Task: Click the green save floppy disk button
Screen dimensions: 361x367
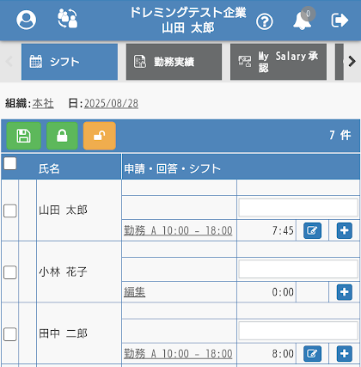Action: tap(24, 136)
